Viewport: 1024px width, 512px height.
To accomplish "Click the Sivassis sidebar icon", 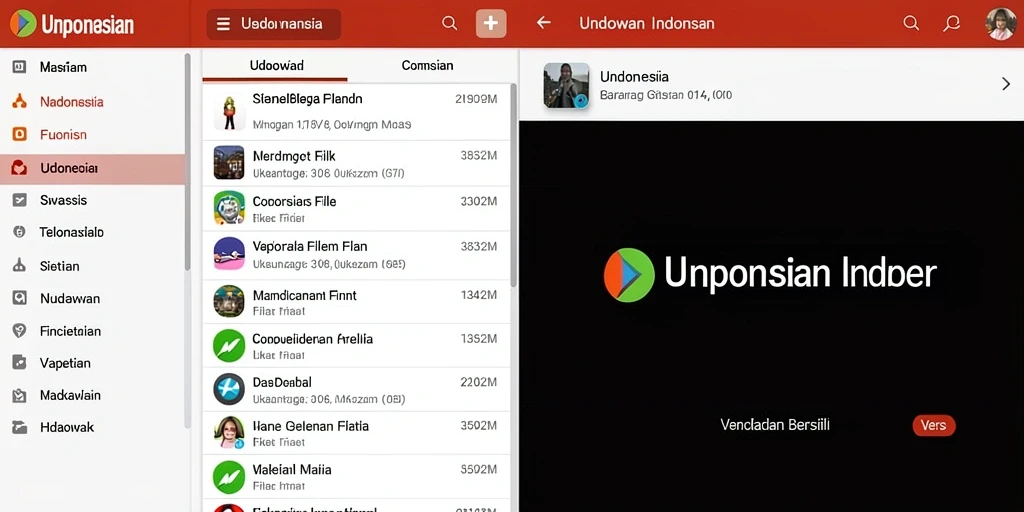I will coord(20,200).
